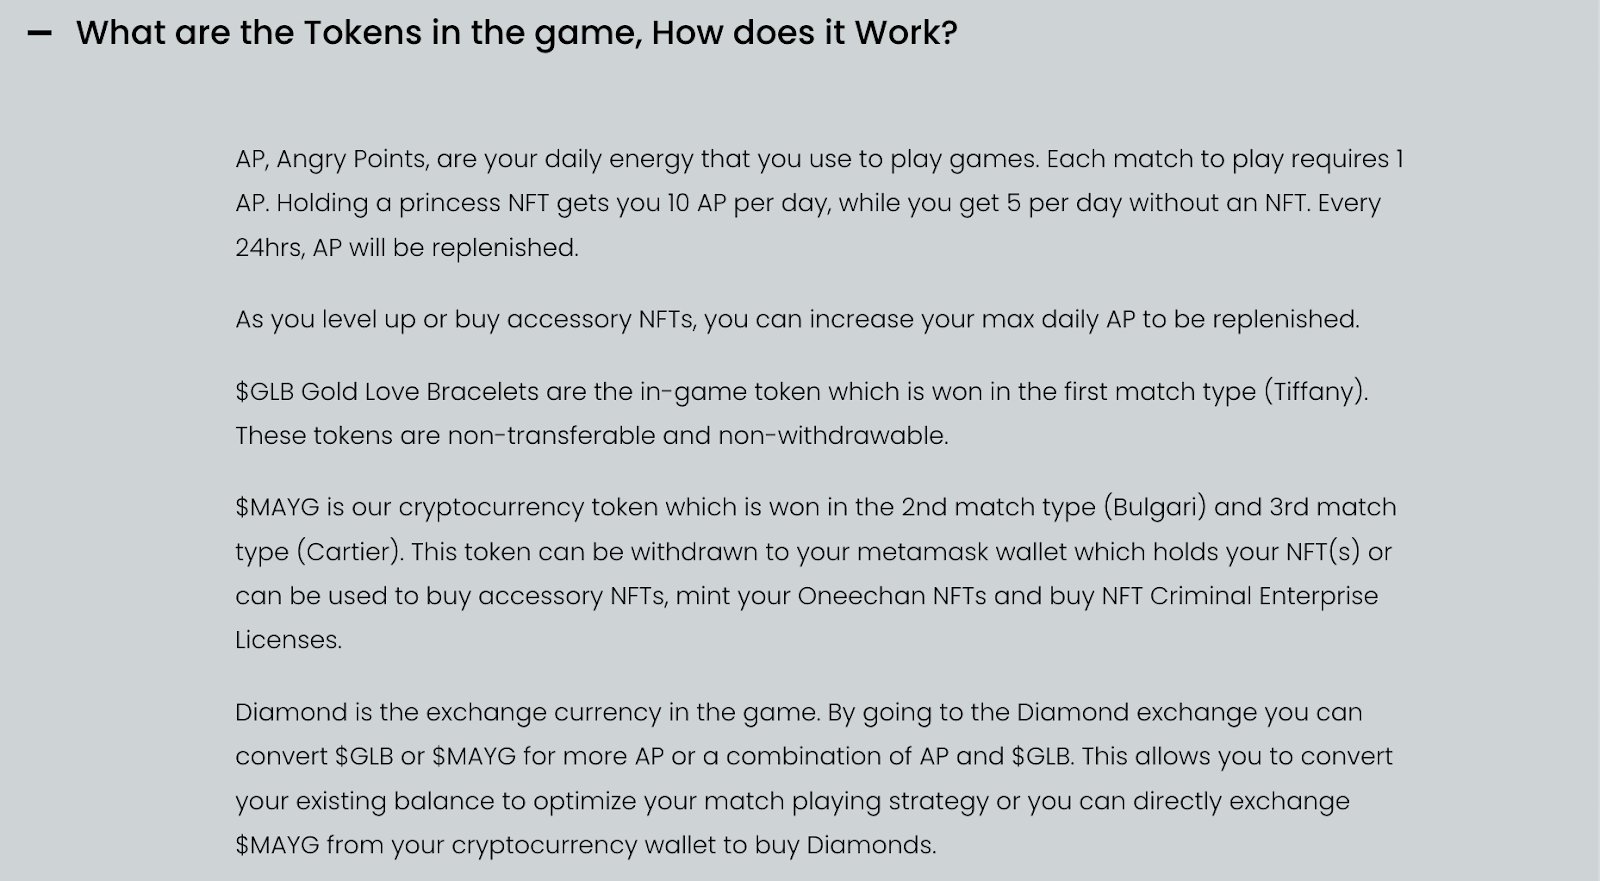Click 'non-transferable and non-withdrawable' text

coord(697,436)
